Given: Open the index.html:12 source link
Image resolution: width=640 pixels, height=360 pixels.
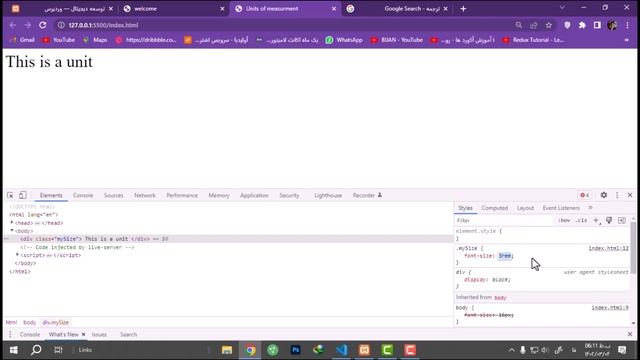Looking at the screenshot, I should (608, 248).
